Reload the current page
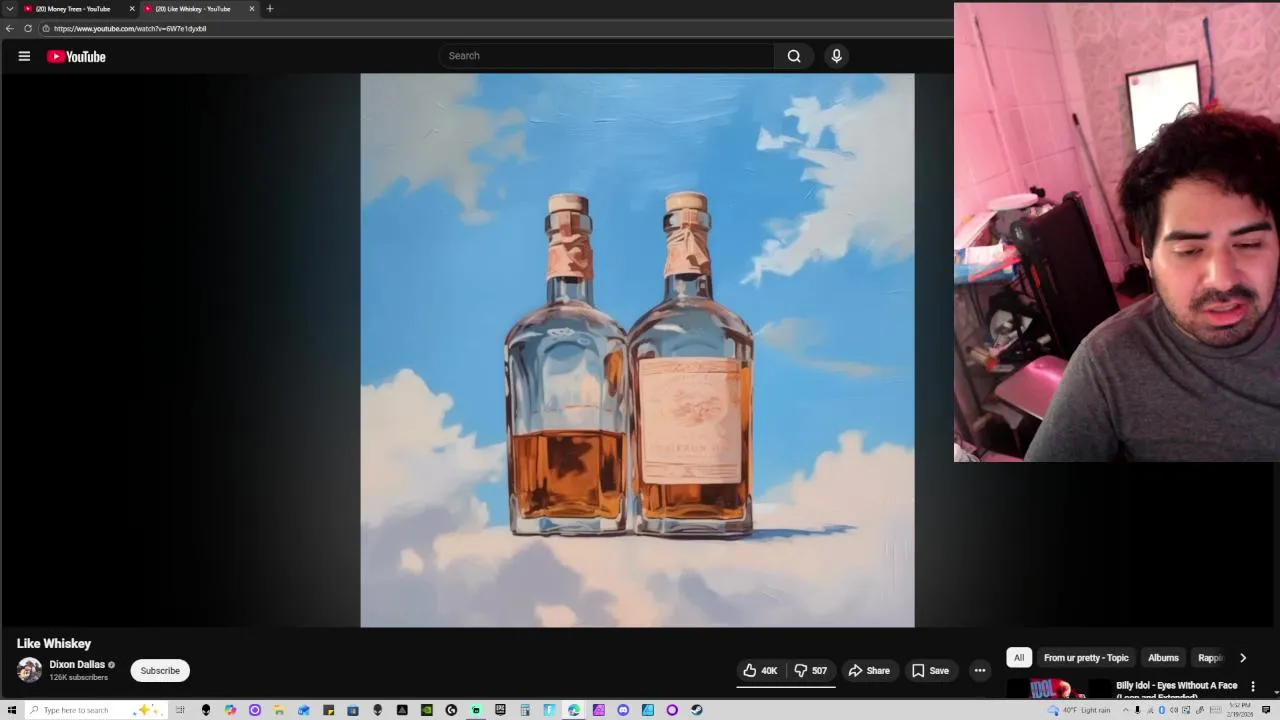Image resolution: width=1280 pixels, height=720 pixels. 28,28
